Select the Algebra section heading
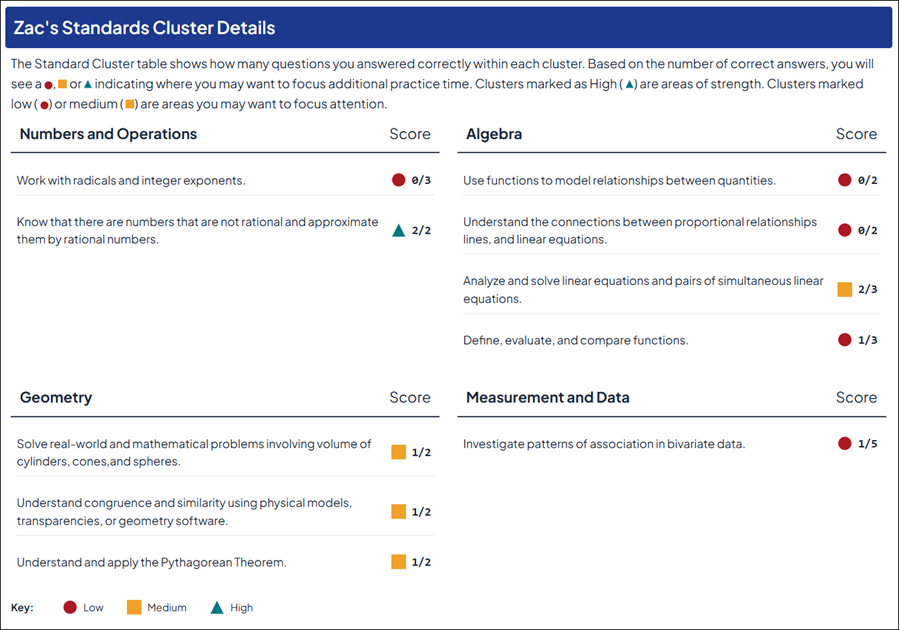The height and width of the screenshot is (630, 900). 494,134
